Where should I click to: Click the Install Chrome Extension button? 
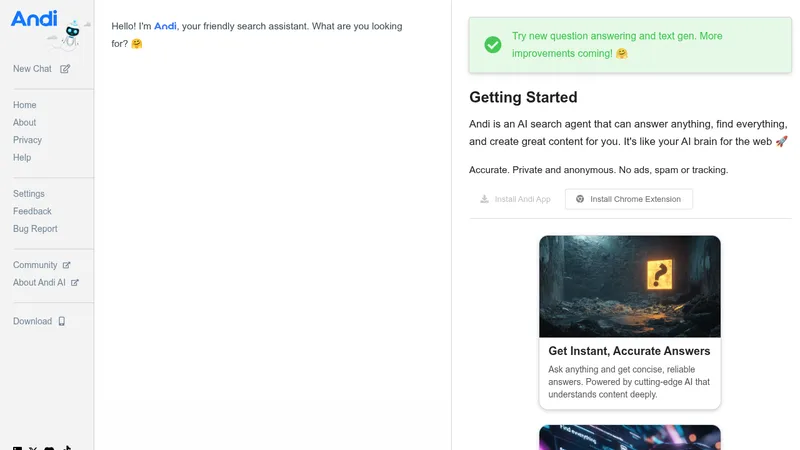[x=629, y=199]
